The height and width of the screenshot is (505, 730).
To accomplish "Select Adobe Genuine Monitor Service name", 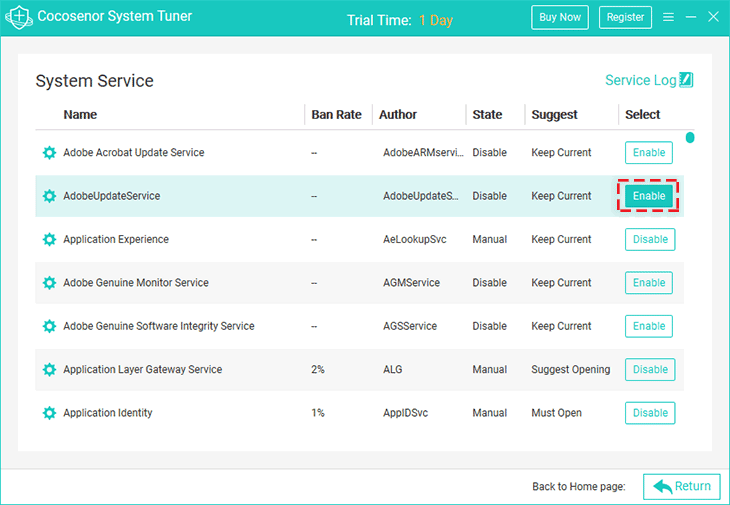I will [x=136, y=283].
